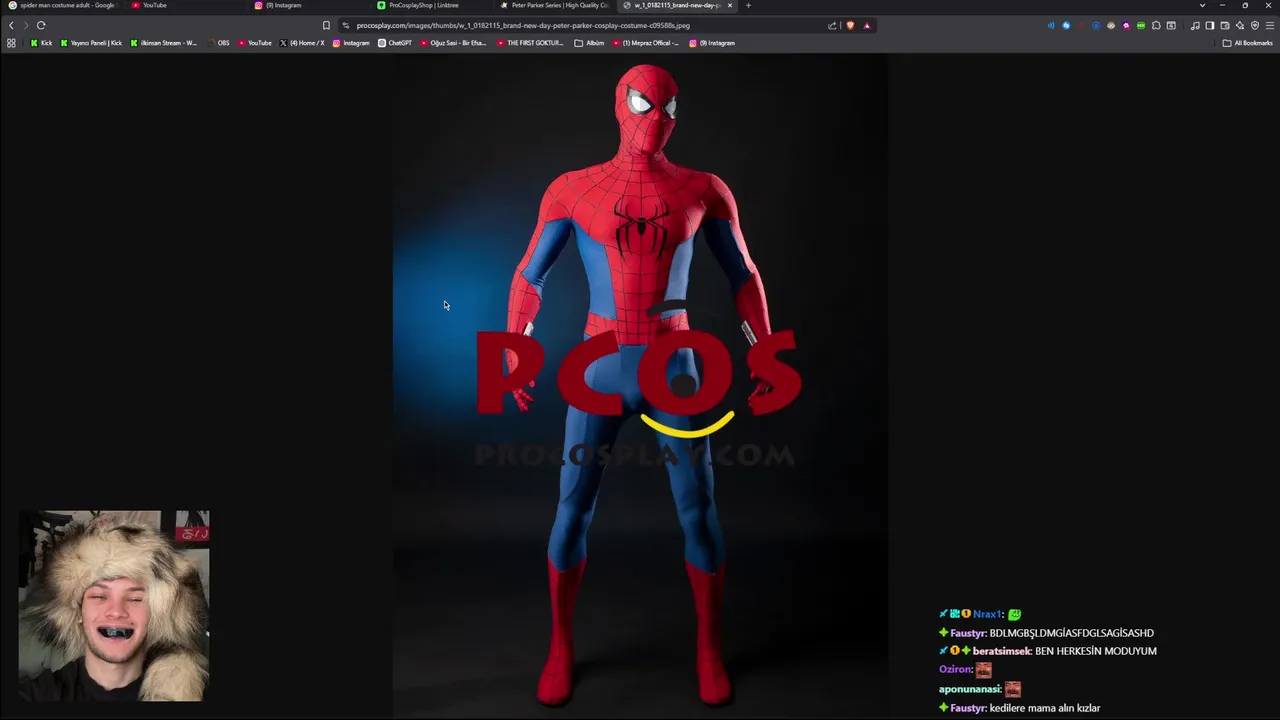Open the ChatGPT bookmark
The height and width of the screenshot is (720, 1280).
pyautogui.click(x=395, y=43)
